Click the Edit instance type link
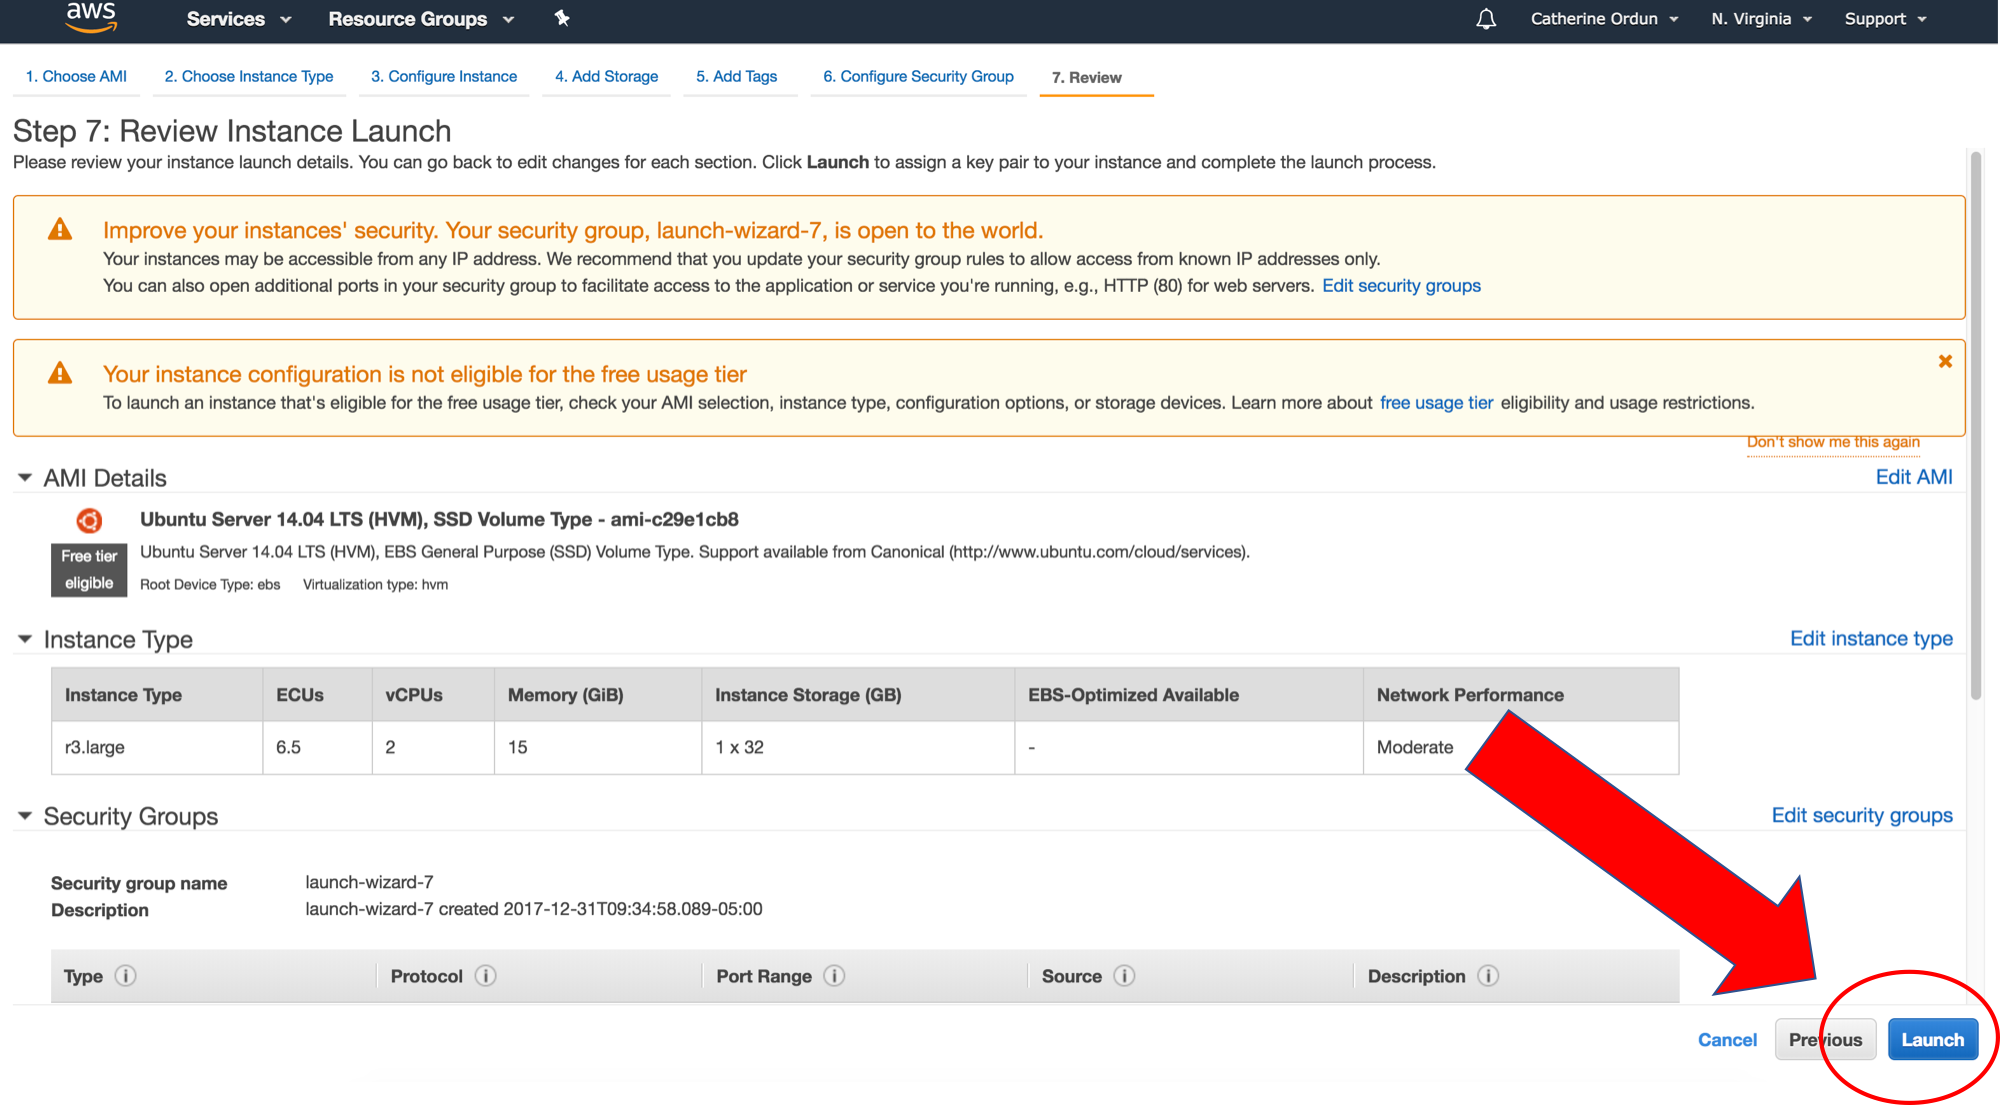This screenshot has width=2000, height=1105. [1870, 639]
